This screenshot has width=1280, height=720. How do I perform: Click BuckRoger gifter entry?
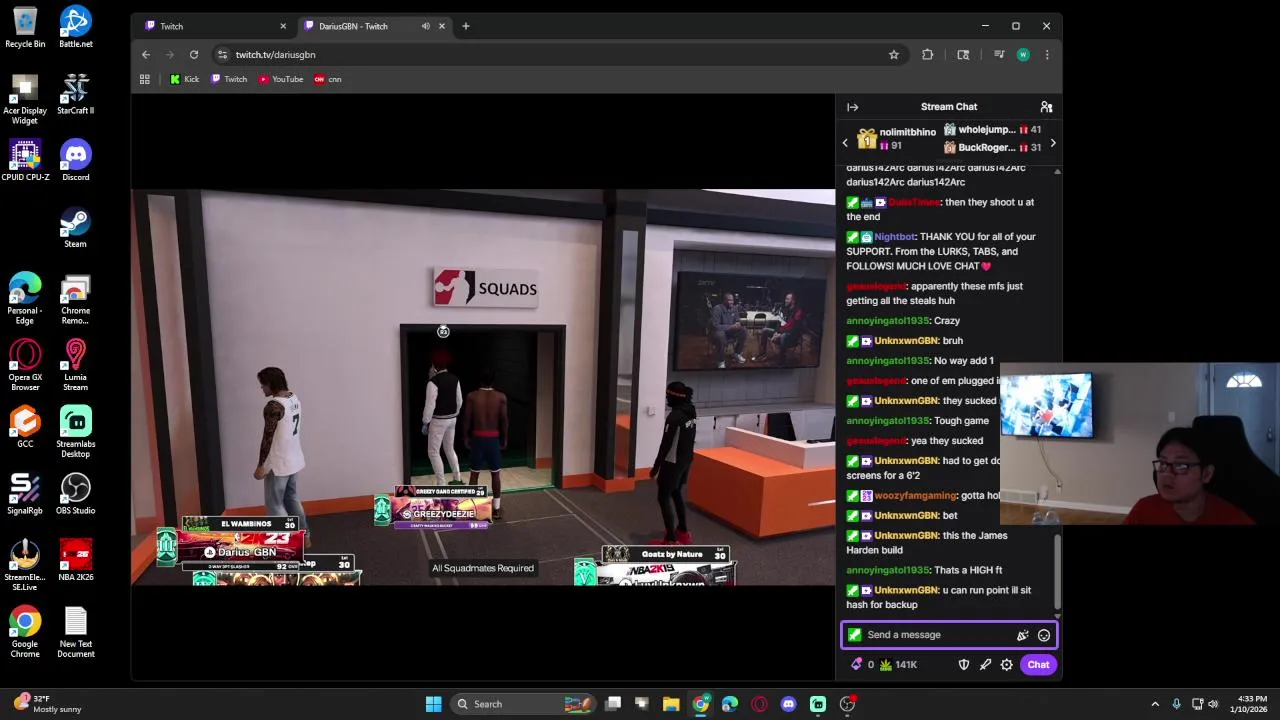point(992,148)
